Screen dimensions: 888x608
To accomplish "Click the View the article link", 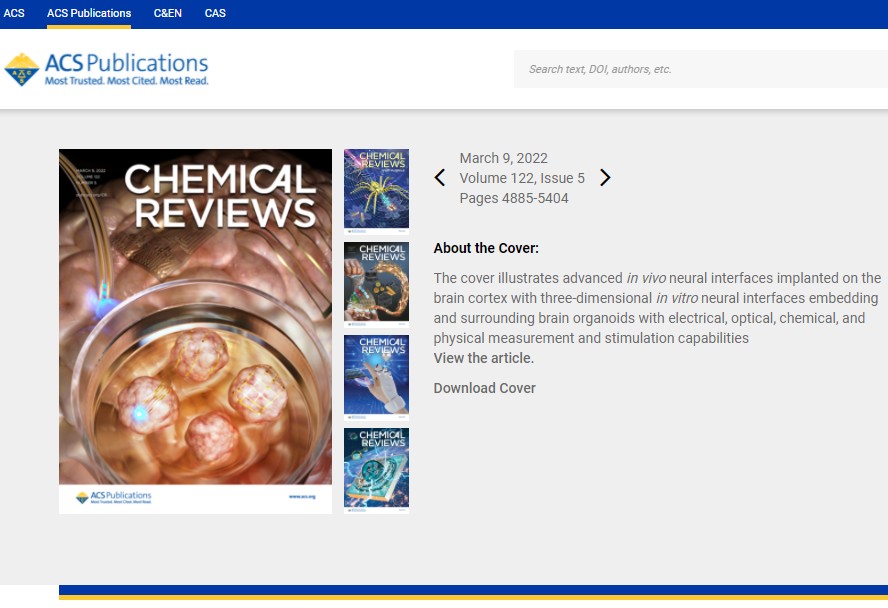I will click(482, 358).
